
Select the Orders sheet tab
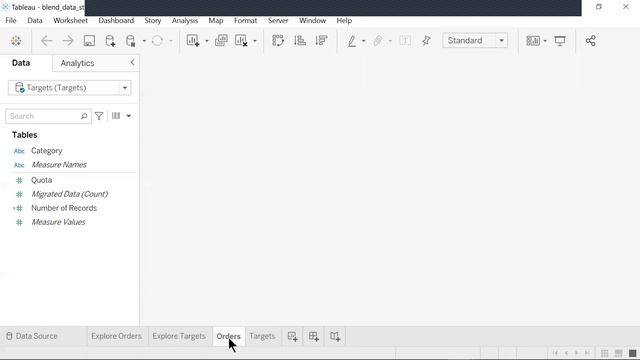229,336
